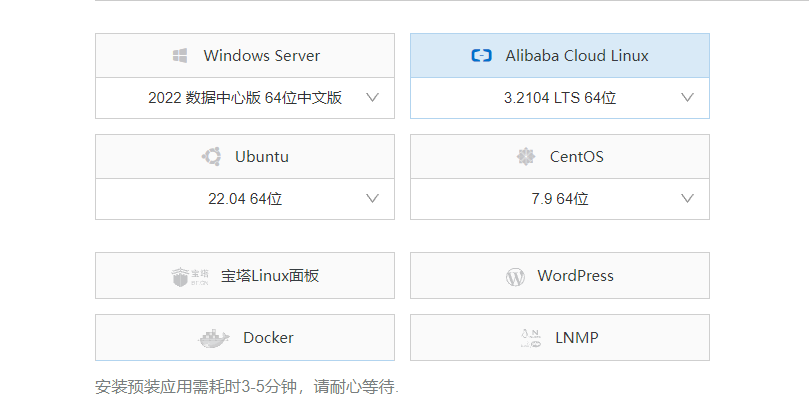Expand the CentOS 7.9 version chevron
Viewport: 809px width, 414px height.
[687, 199]
